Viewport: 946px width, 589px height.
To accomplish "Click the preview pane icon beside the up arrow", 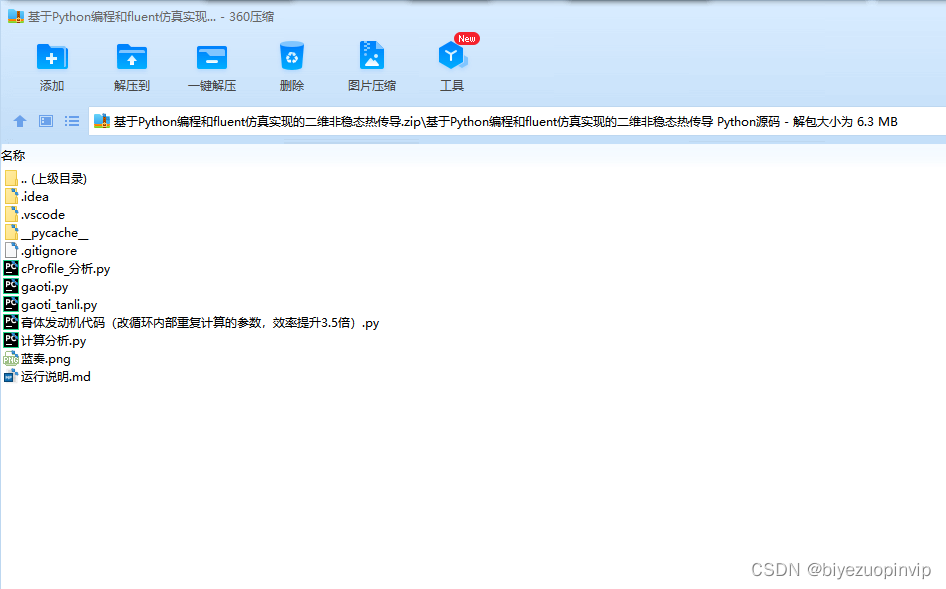I will pyautogui.click(x=44, y=120).
